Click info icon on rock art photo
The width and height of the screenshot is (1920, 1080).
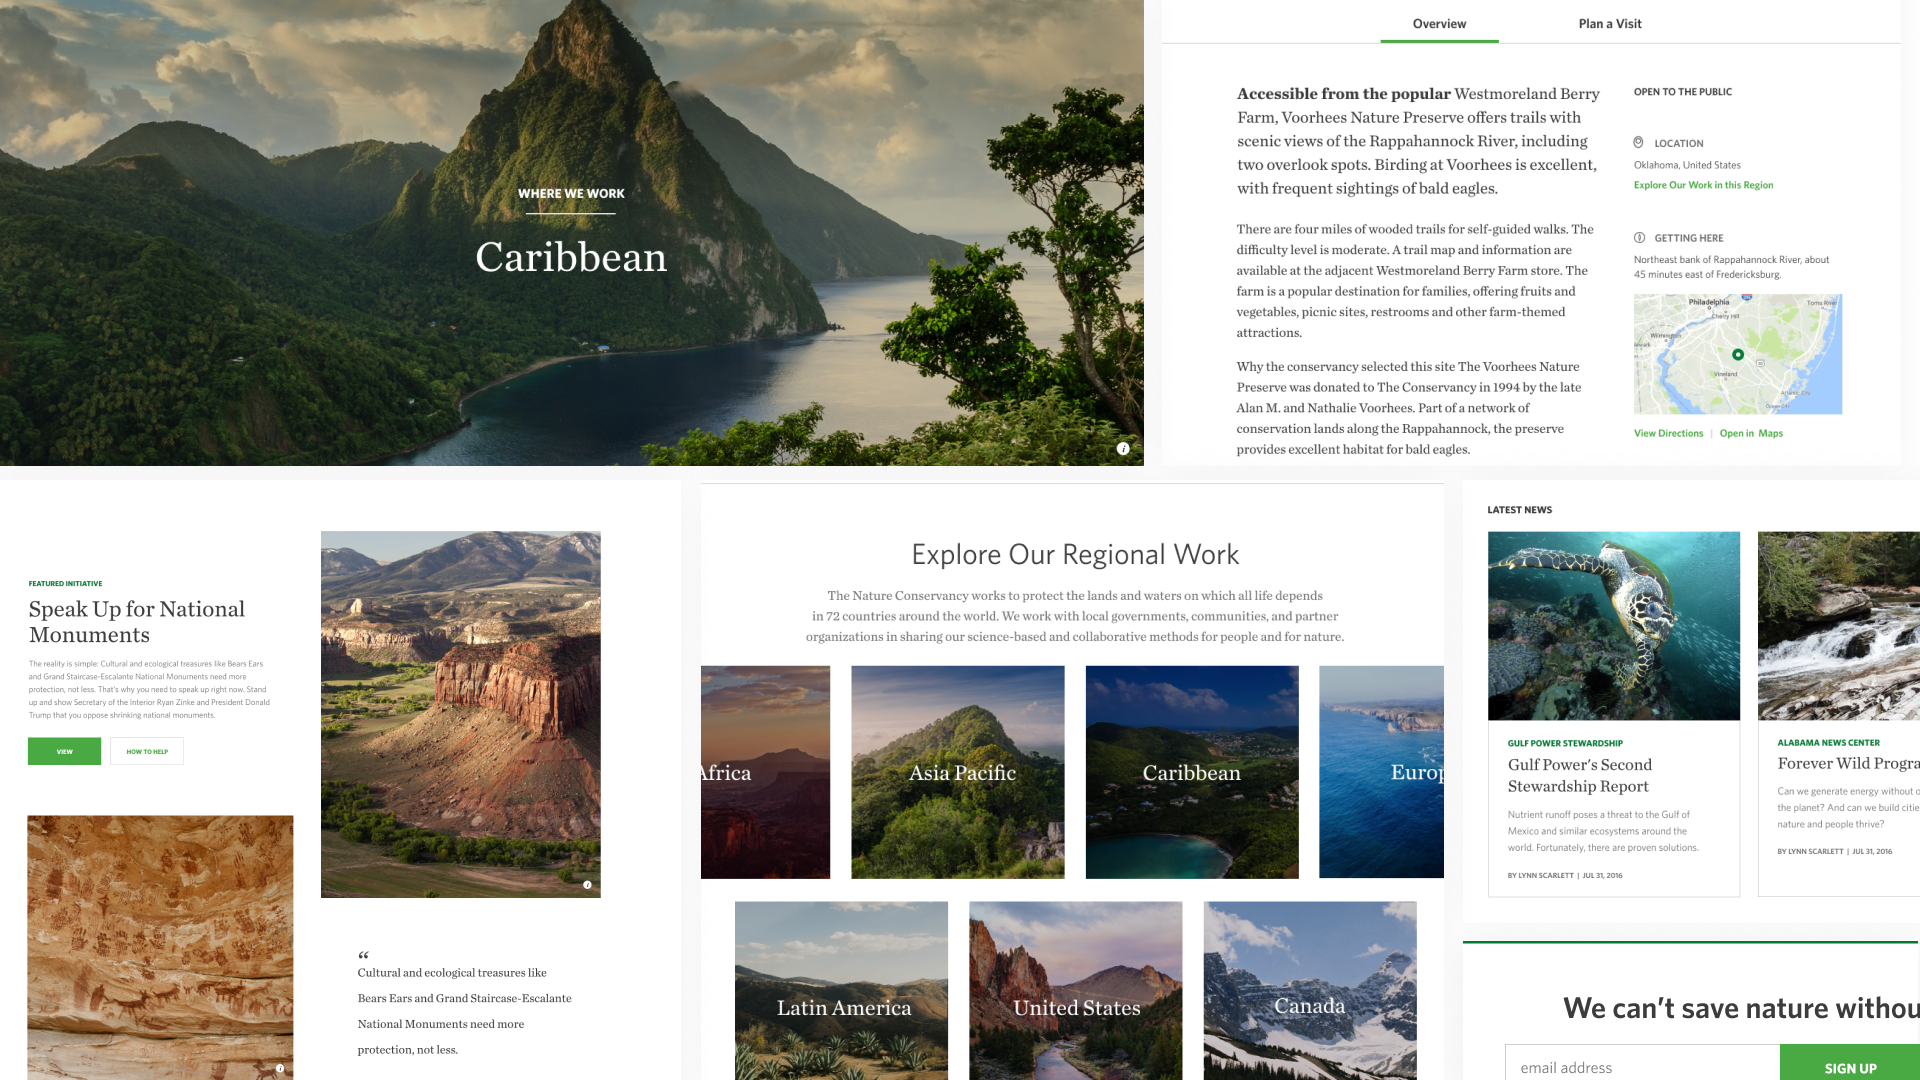pyautogui.click(x=280, y=1068)
